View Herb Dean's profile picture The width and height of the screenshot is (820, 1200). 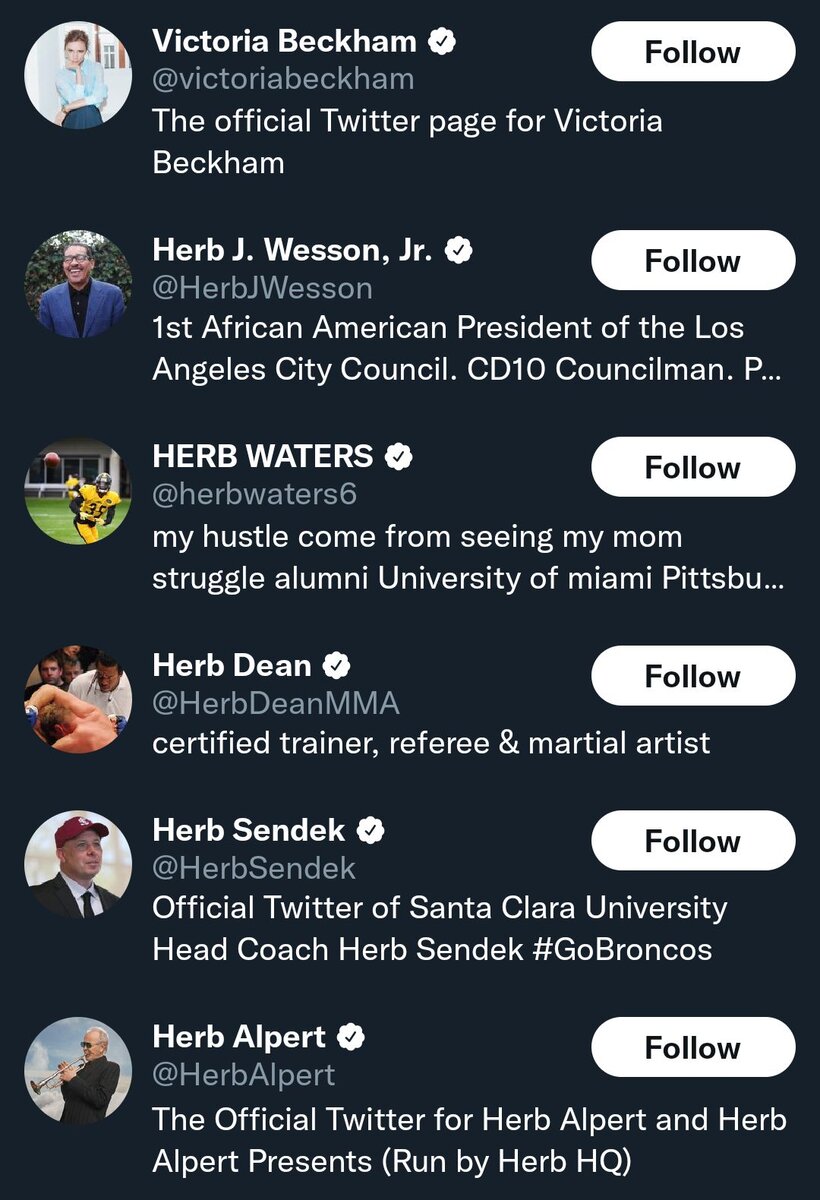tap(78, 699)
